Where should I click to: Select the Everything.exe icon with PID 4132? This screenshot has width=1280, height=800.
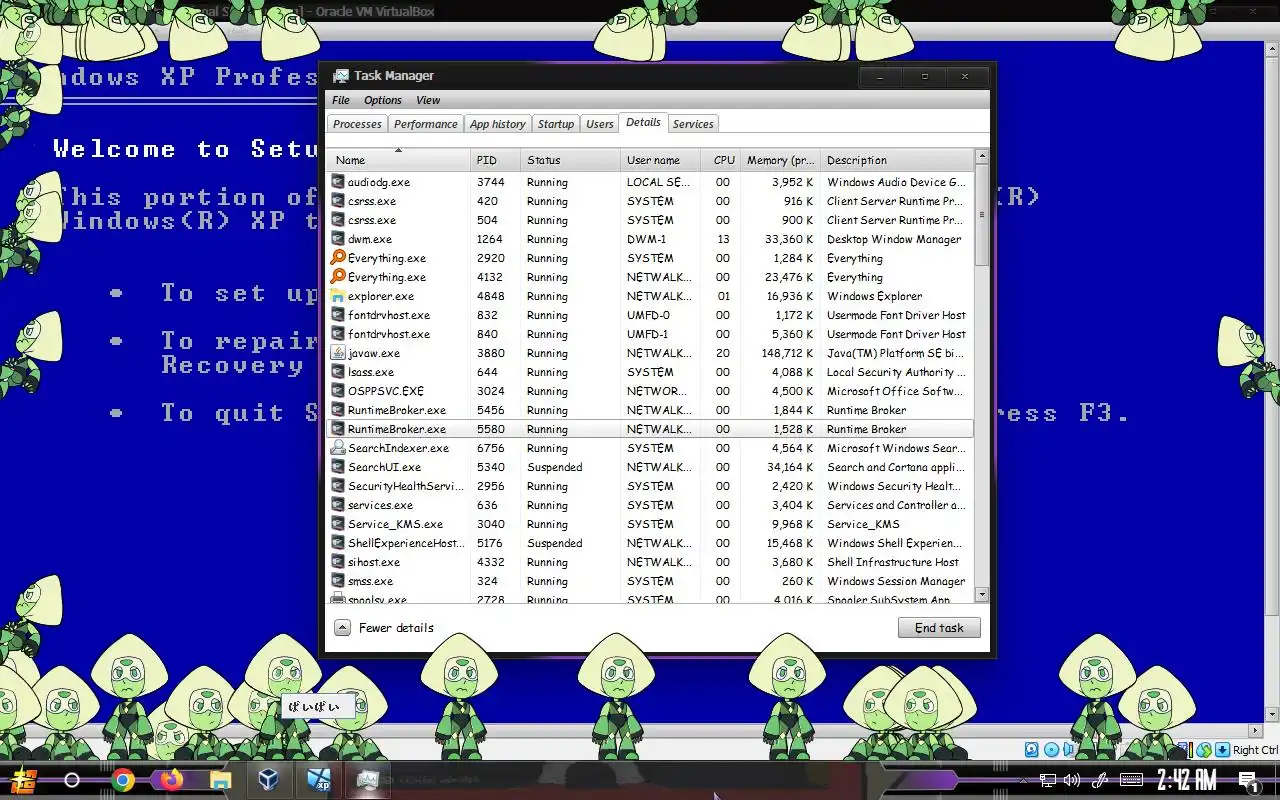[338, 277]
